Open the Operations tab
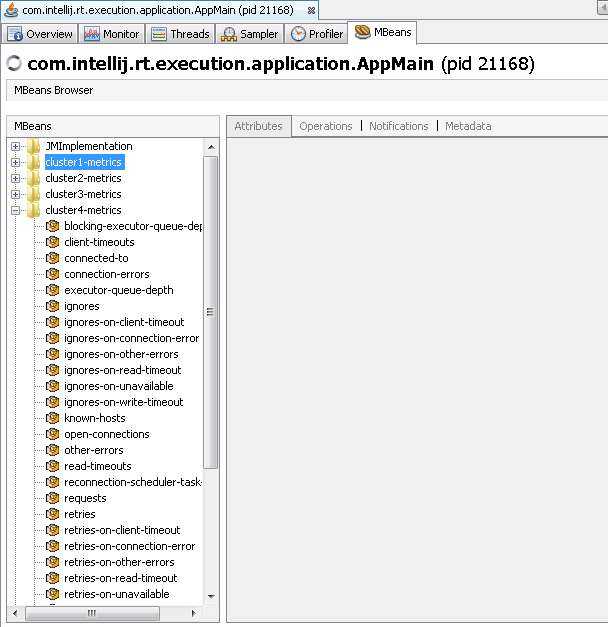 coord(326,126)
